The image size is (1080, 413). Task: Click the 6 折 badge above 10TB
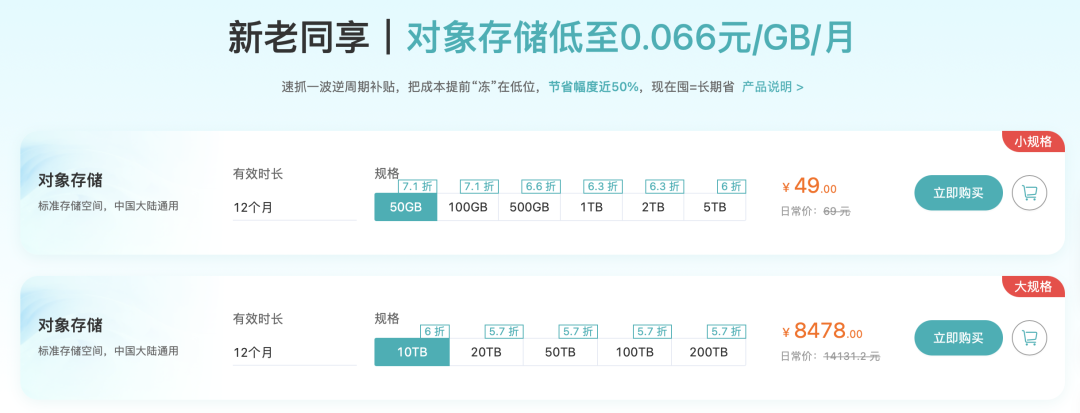pyautogui.click(x=435, y=331)
